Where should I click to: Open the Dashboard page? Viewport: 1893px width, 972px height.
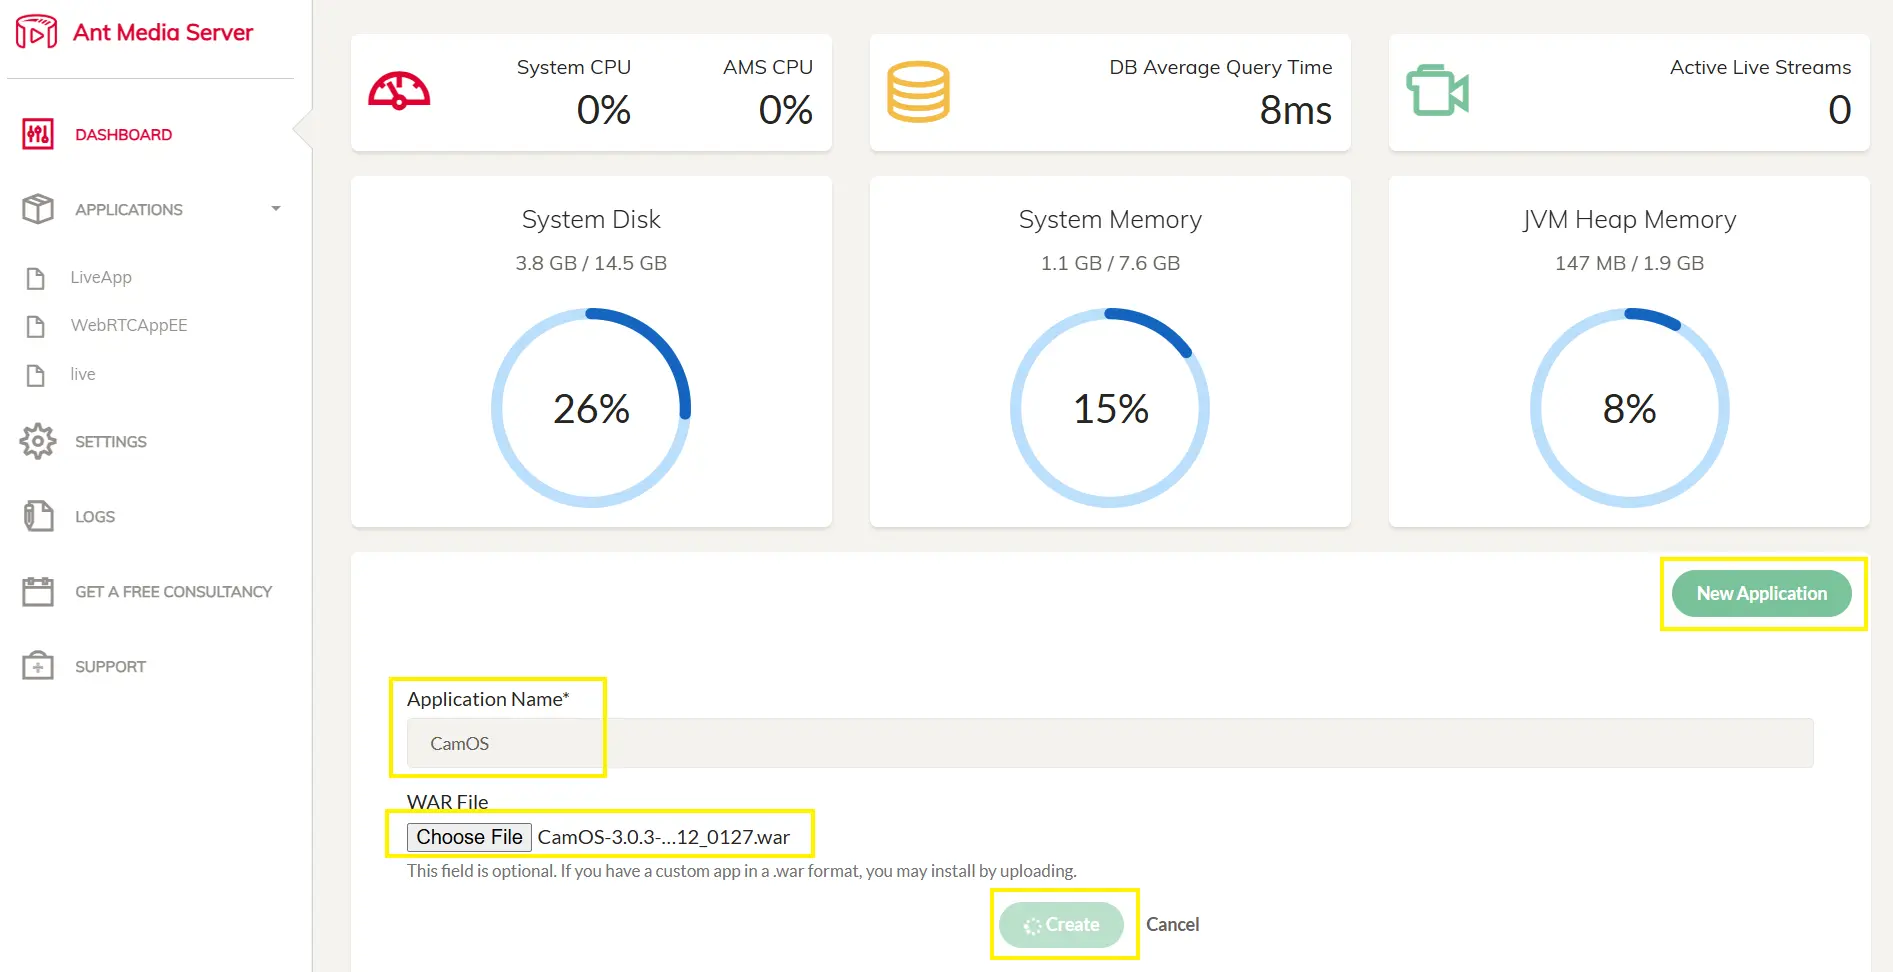(123, 134)
